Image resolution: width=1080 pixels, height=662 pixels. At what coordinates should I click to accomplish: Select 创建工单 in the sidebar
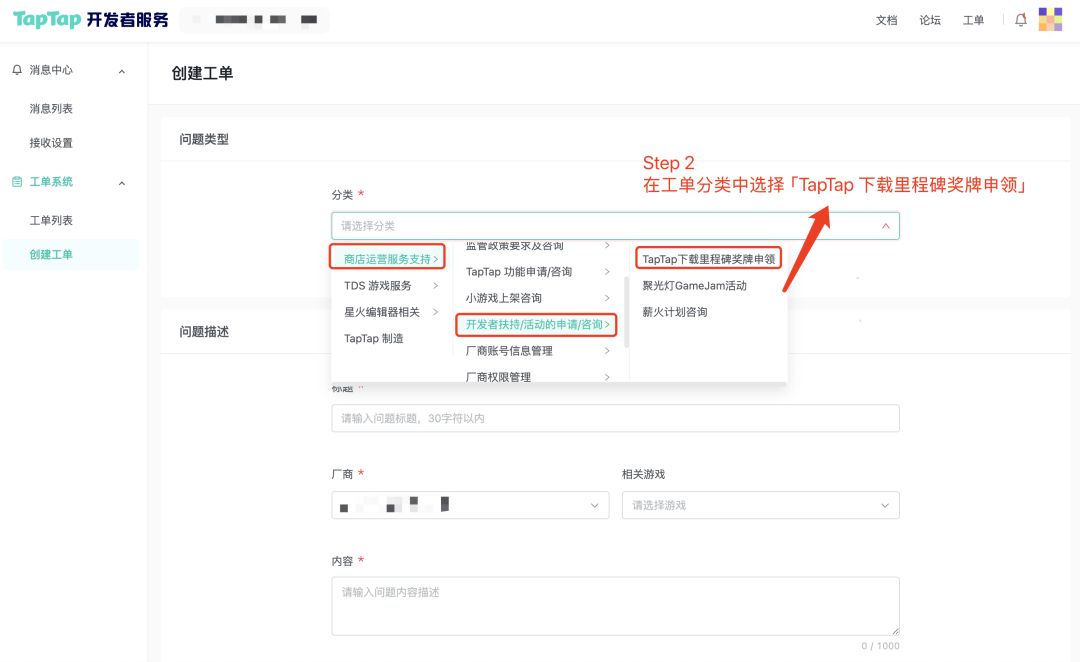tap(70, 254)
